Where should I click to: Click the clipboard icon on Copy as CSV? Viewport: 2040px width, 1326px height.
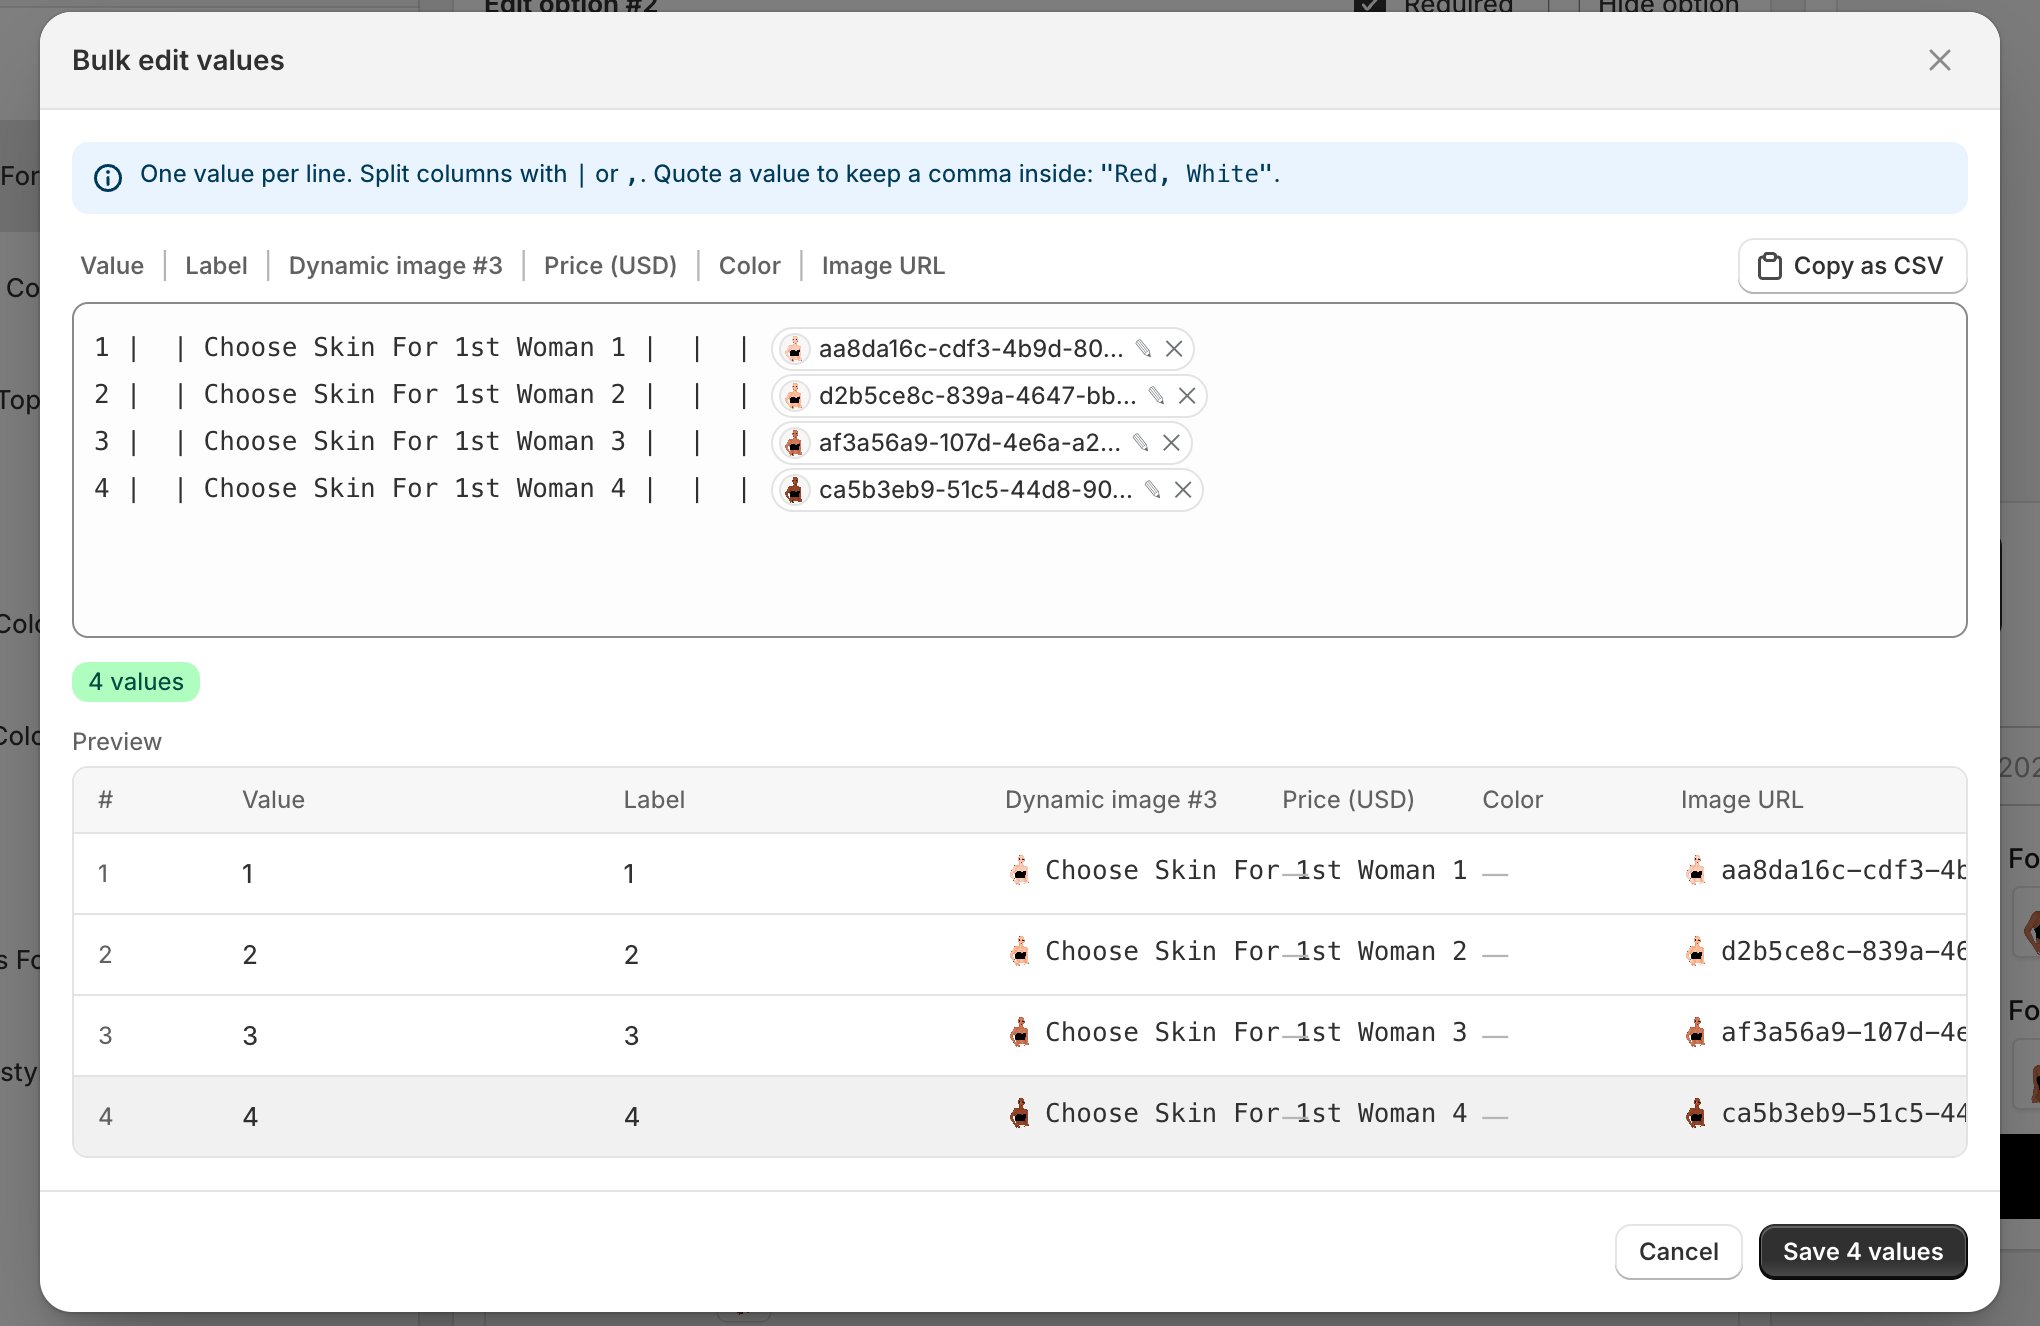coord(1769,266)
